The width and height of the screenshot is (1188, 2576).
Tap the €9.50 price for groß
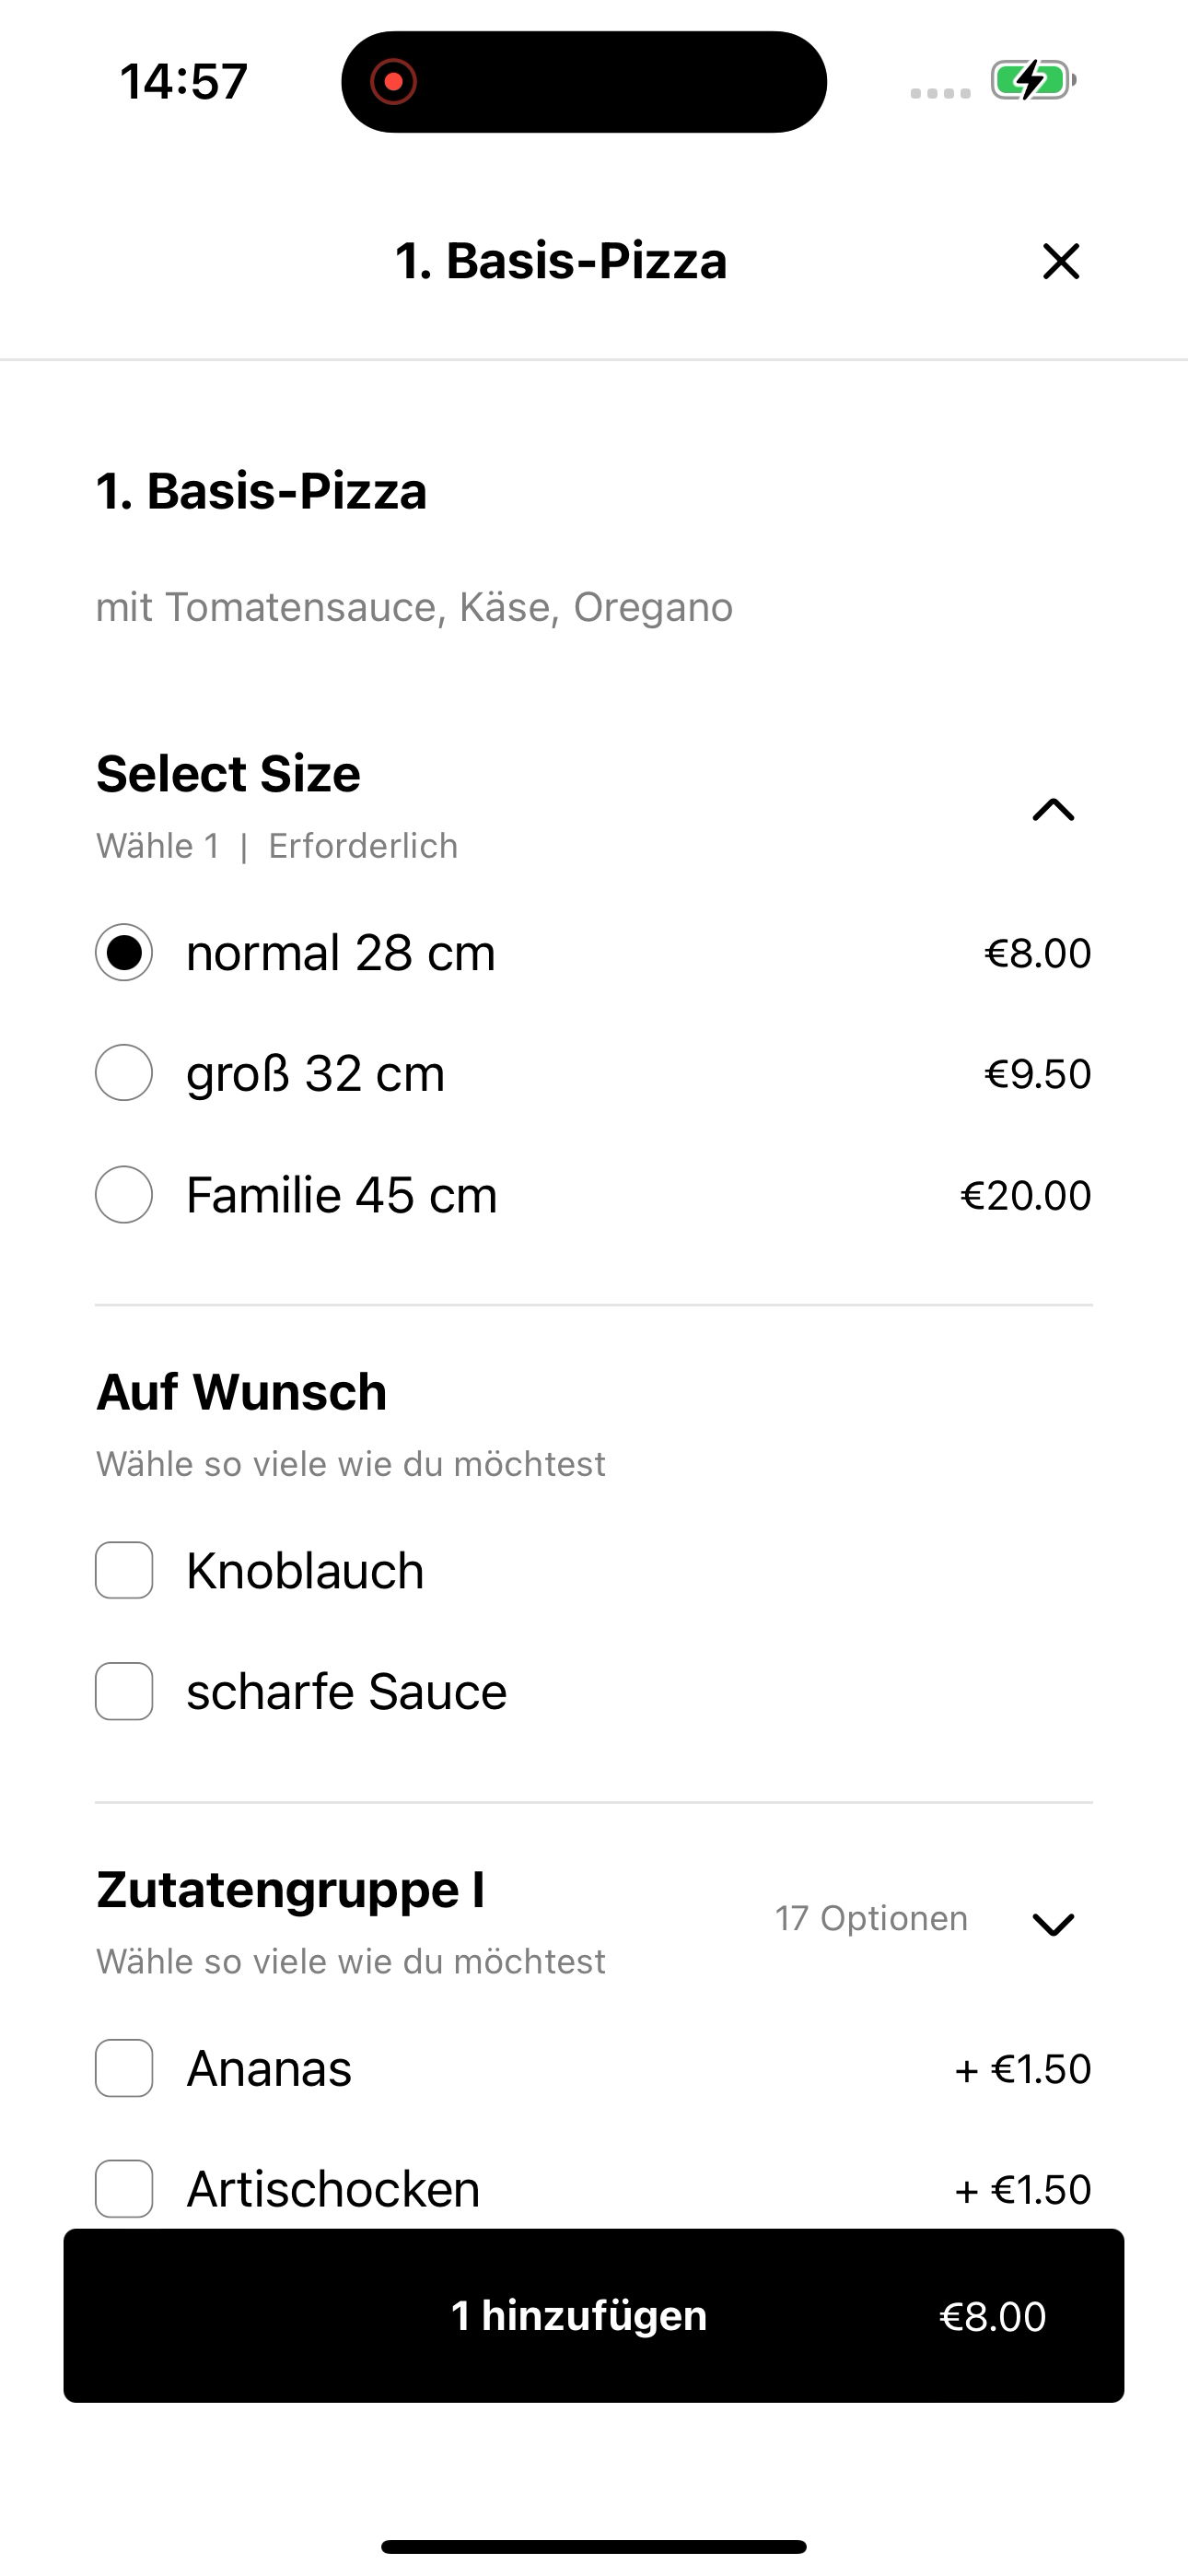(x=1038, y=1073)
